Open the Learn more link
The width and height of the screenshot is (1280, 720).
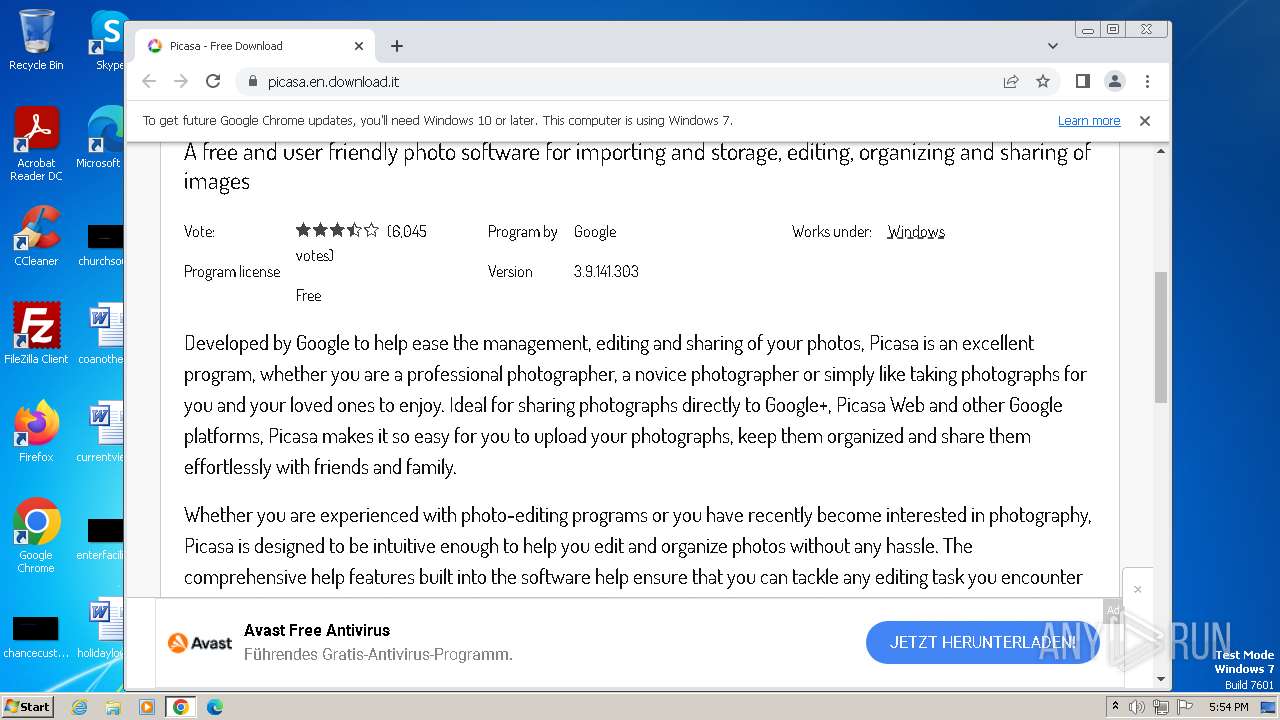(1089, 121)
